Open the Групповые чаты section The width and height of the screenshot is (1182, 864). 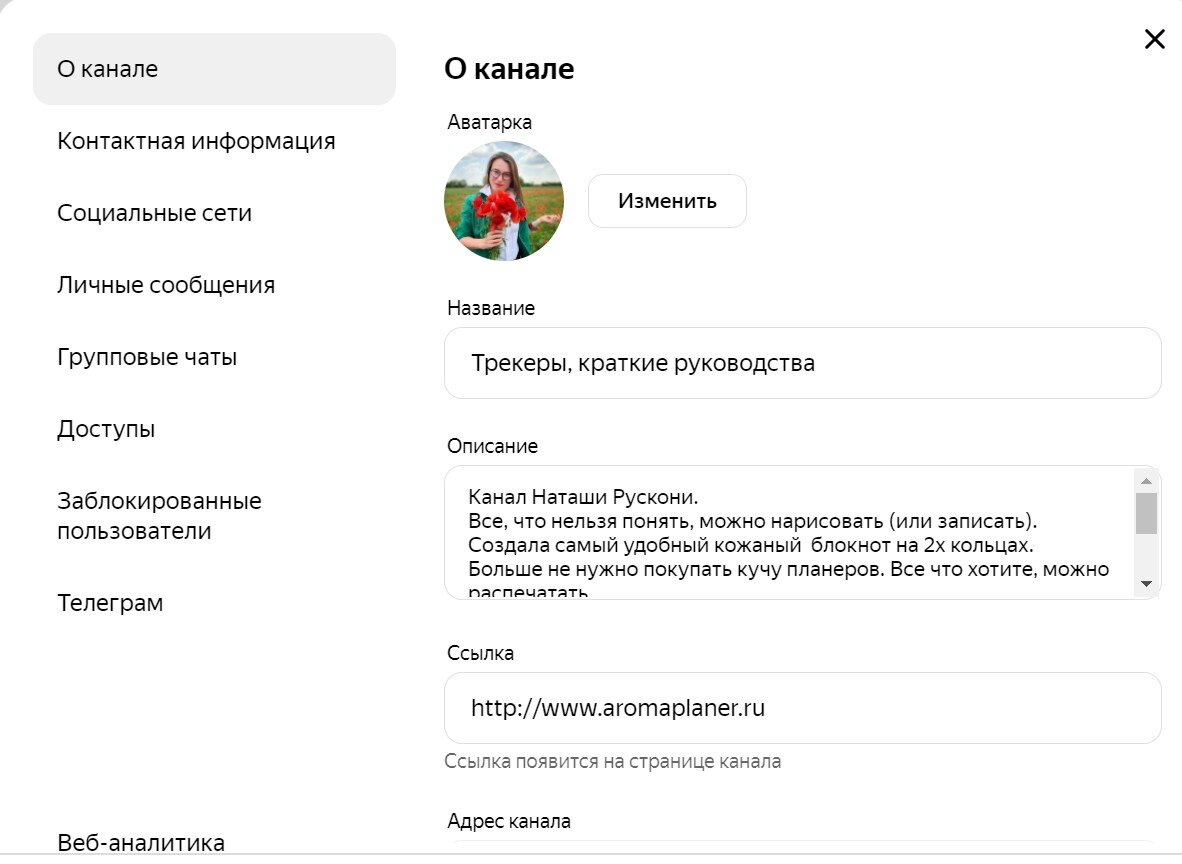147,356
